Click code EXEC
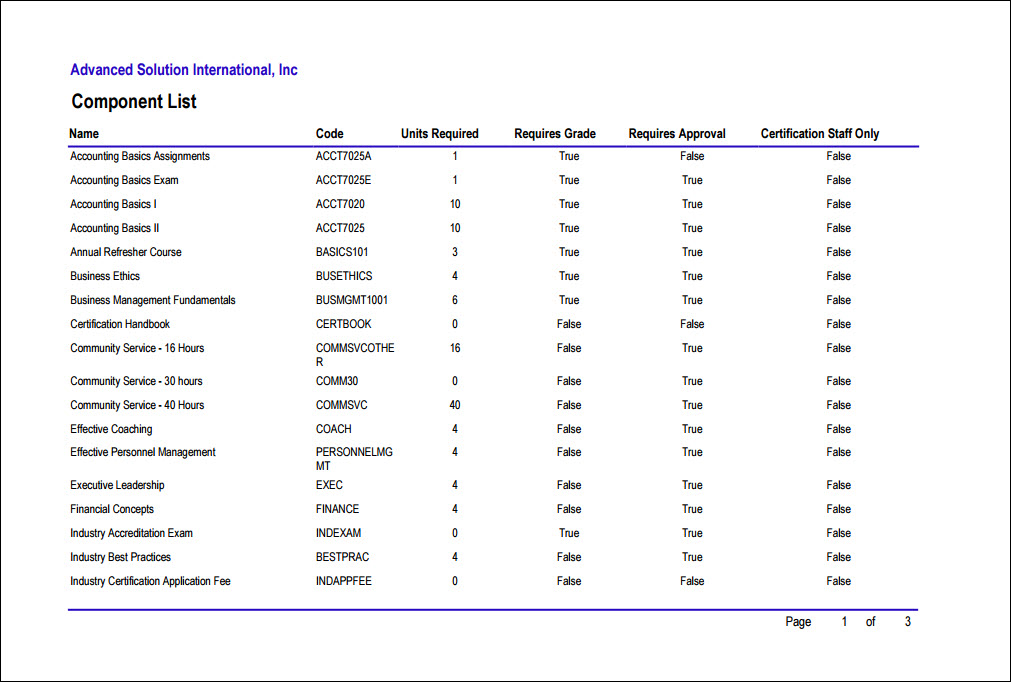Viewport: 1011px width, 682px height. point(329,485)
